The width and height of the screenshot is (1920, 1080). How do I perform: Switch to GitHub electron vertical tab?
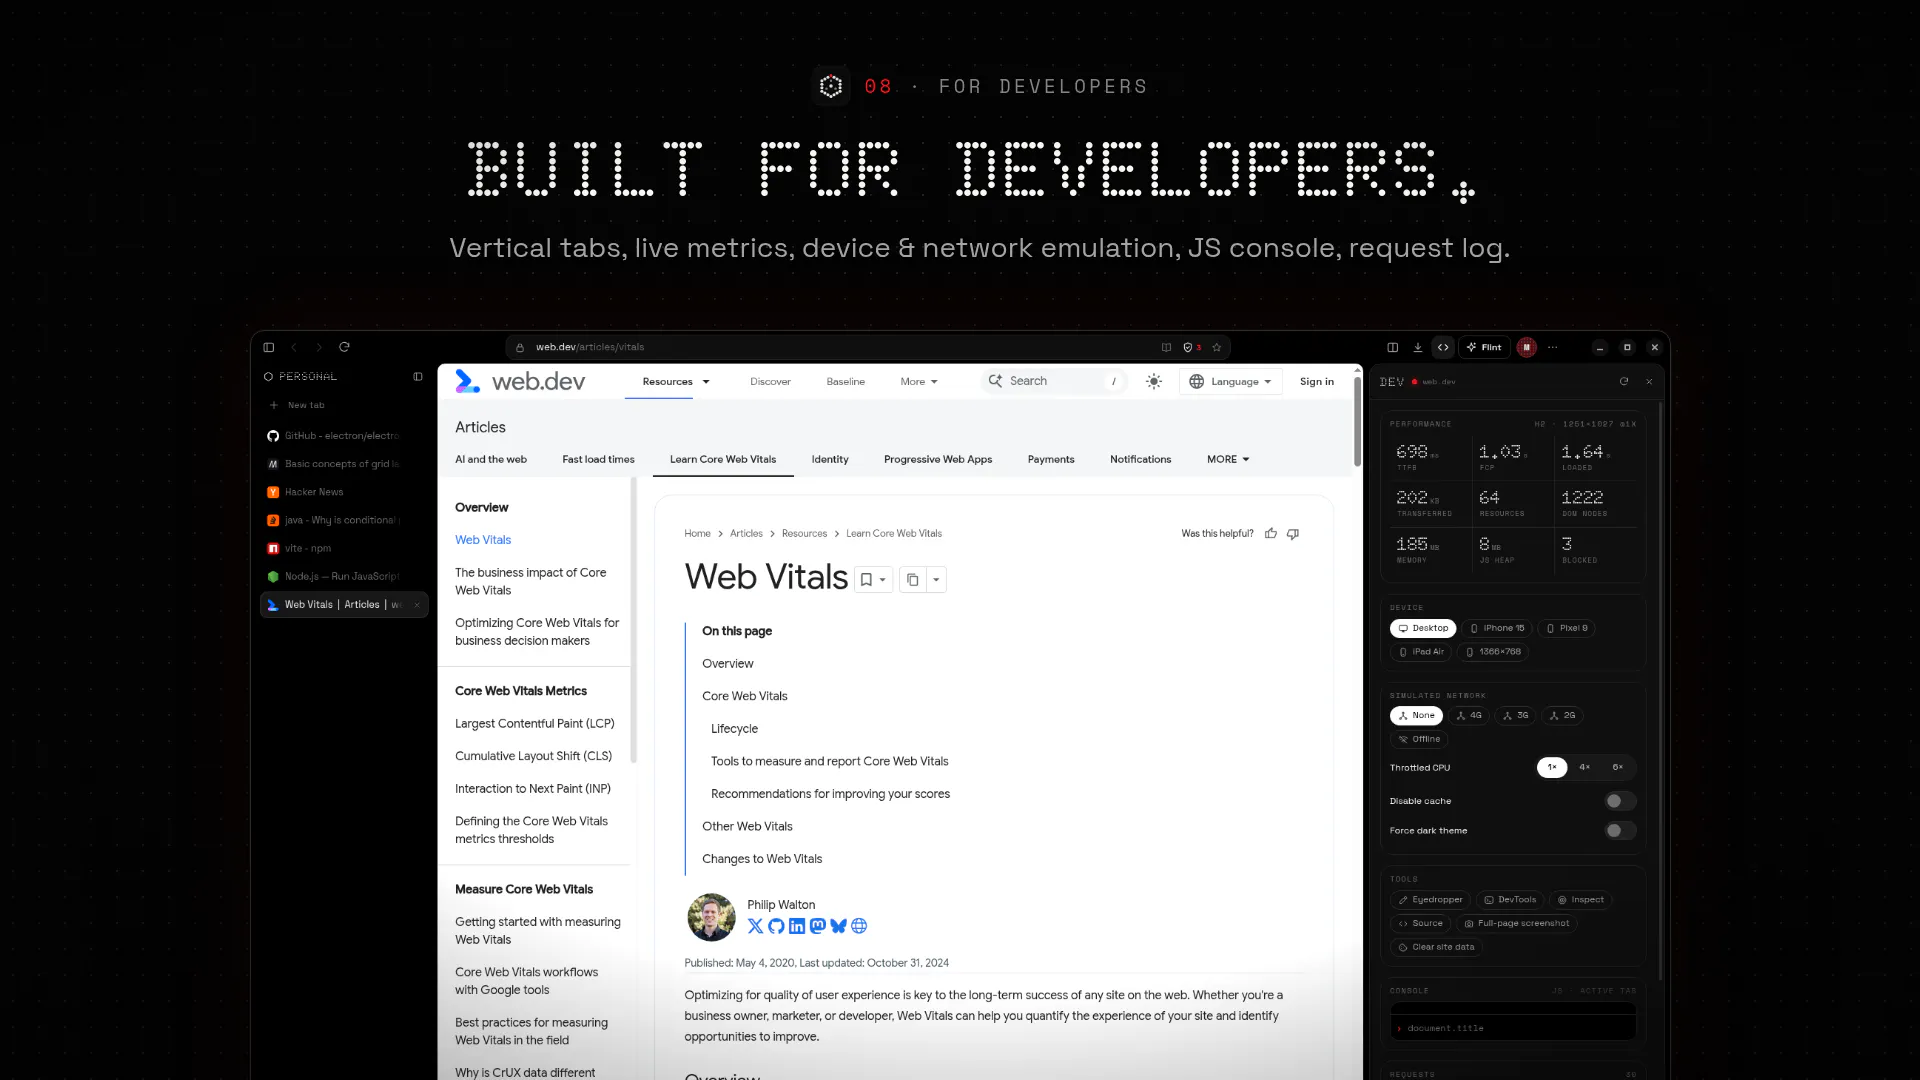click(344, 436)
